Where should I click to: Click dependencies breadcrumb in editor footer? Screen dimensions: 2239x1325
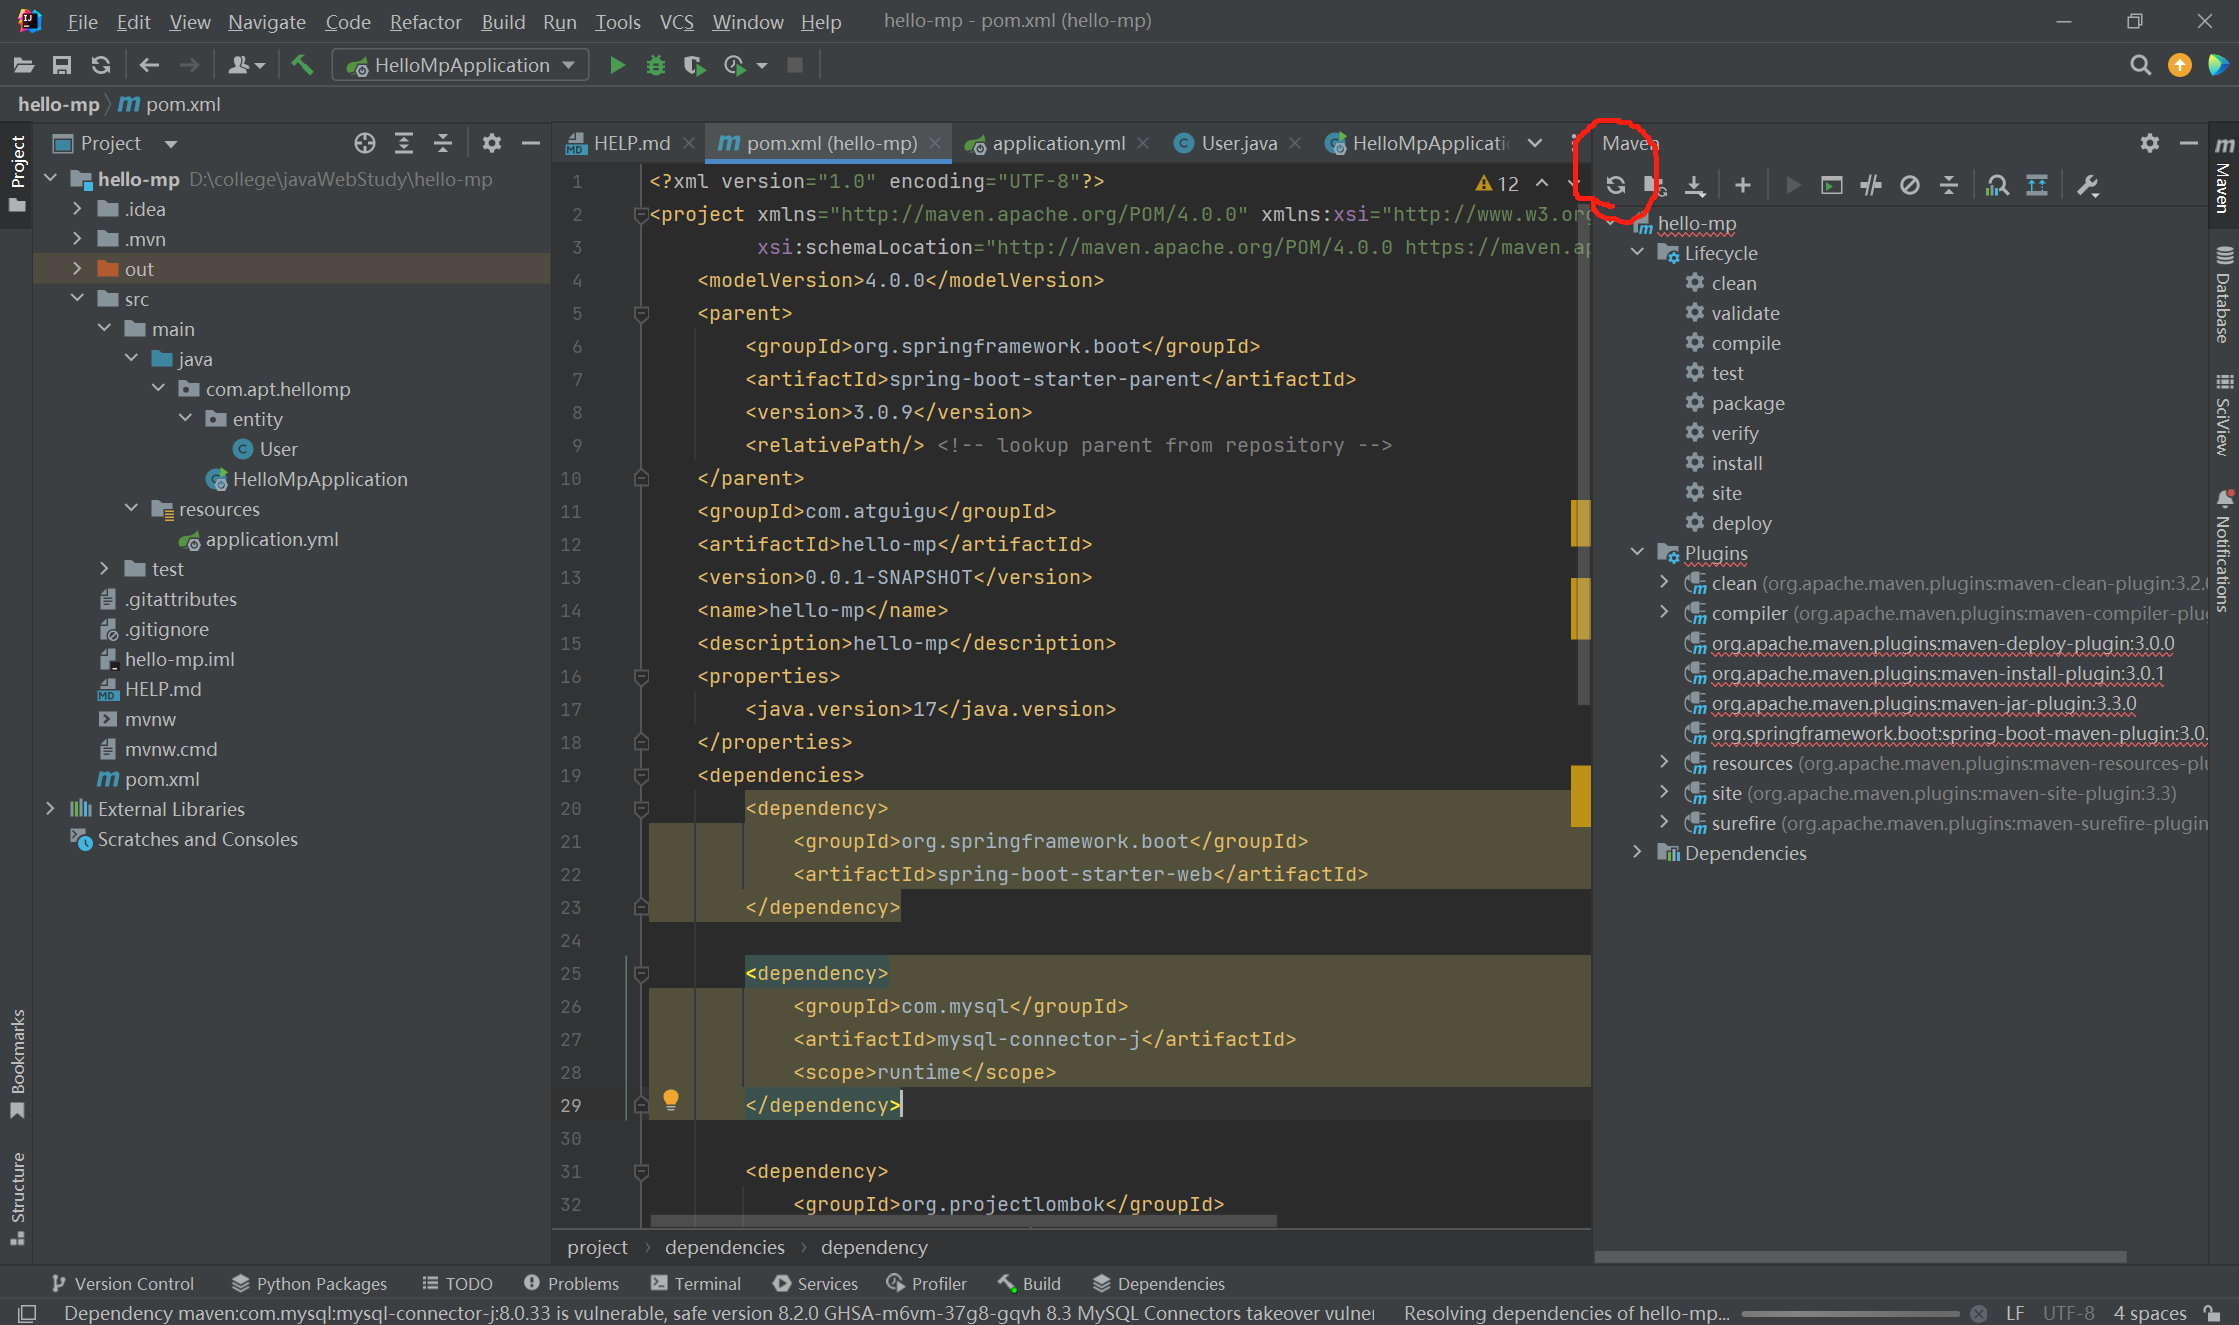(724, 1247)
